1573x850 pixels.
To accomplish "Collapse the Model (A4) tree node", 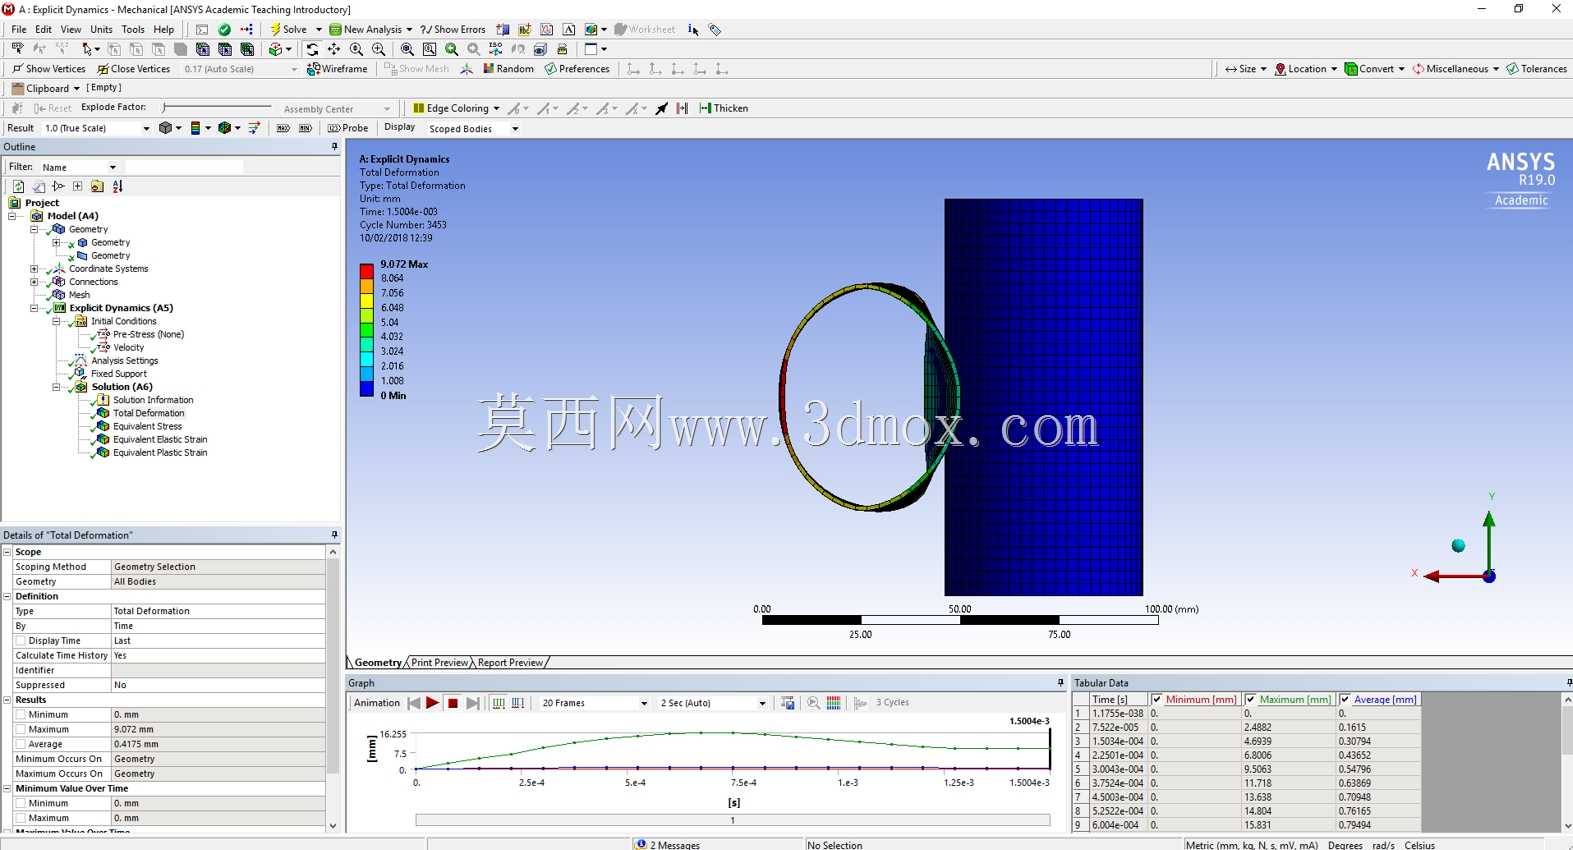I will (12, 216).
